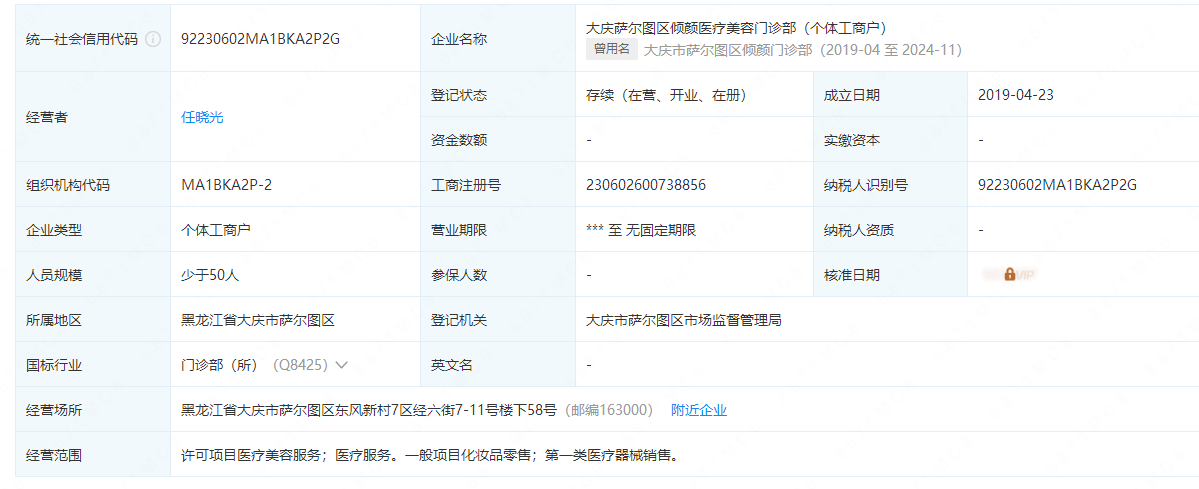Click the lock icon in 核准日期 row
This screenshot has width=1199, height=489.
tap(1009, 274)
